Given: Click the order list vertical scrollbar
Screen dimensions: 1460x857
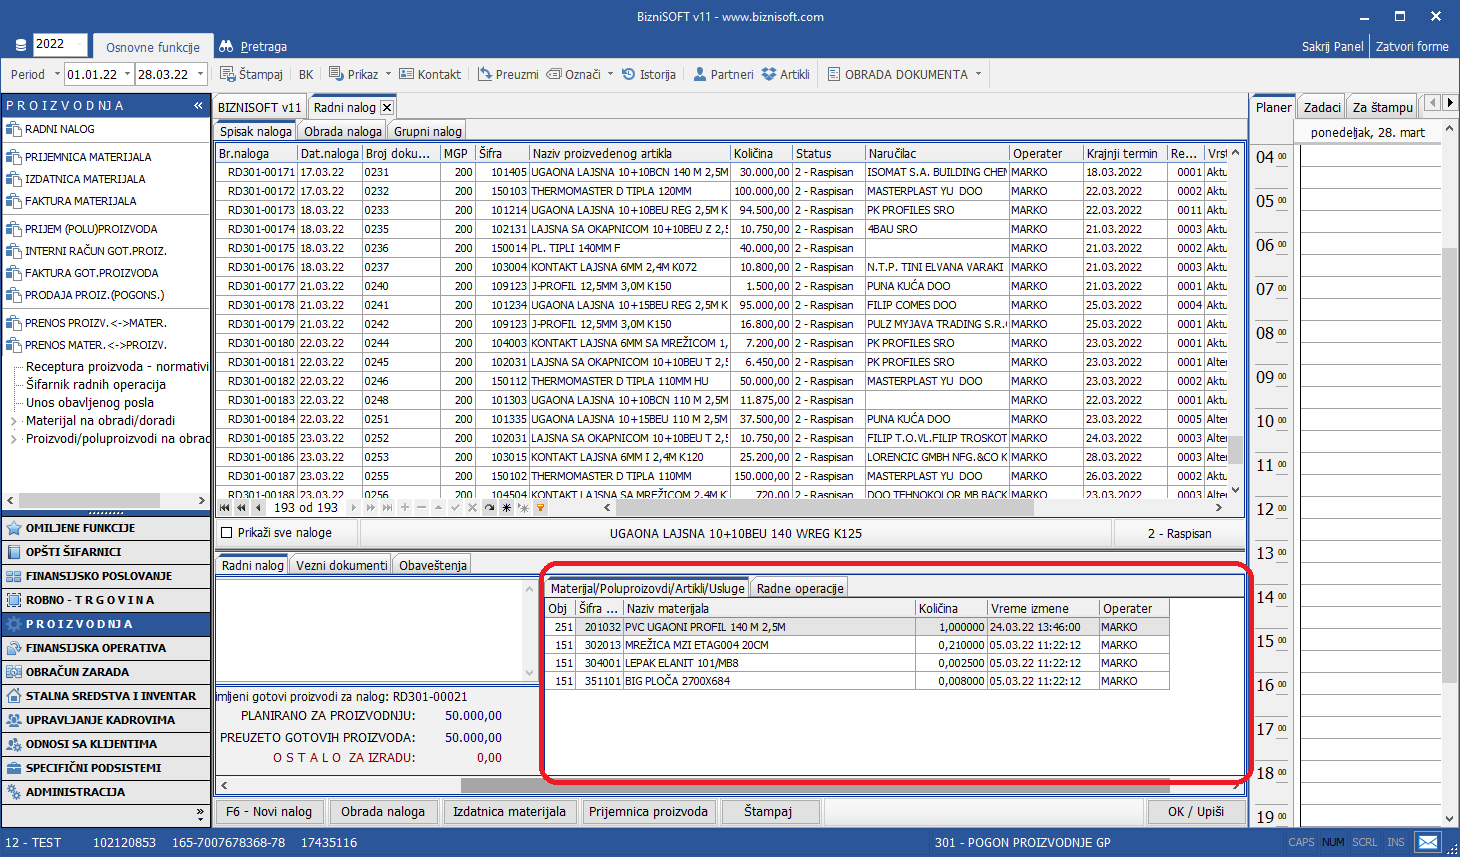Looking at the screenshot, I should (1236, 320).
